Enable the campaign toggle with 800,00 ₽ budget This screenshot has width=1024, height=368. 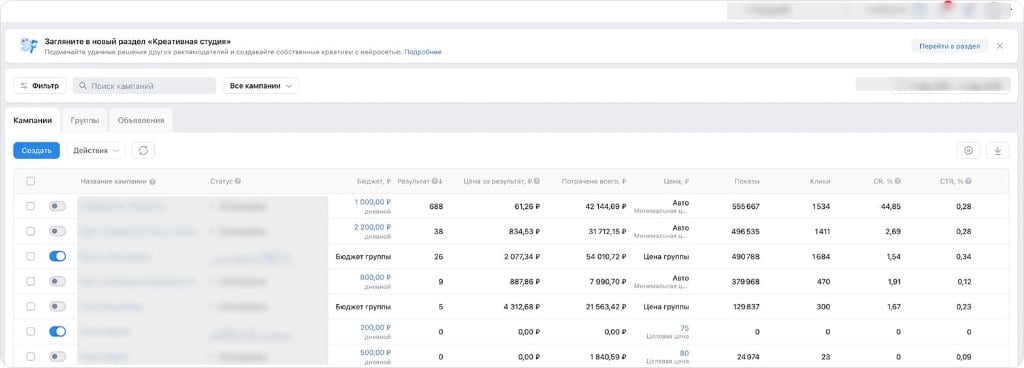click(57, 281)
